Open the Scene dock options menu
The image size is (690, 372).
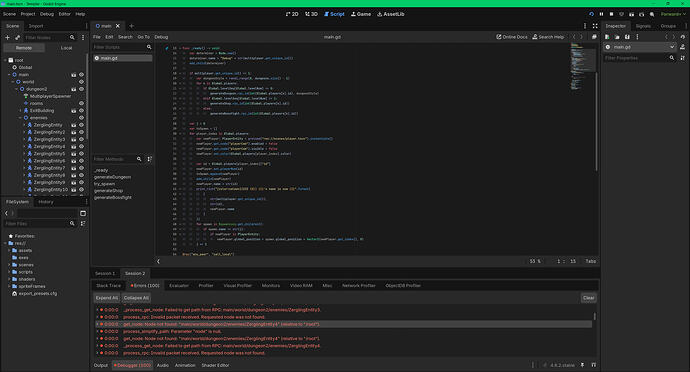click(x=83, y=37)
